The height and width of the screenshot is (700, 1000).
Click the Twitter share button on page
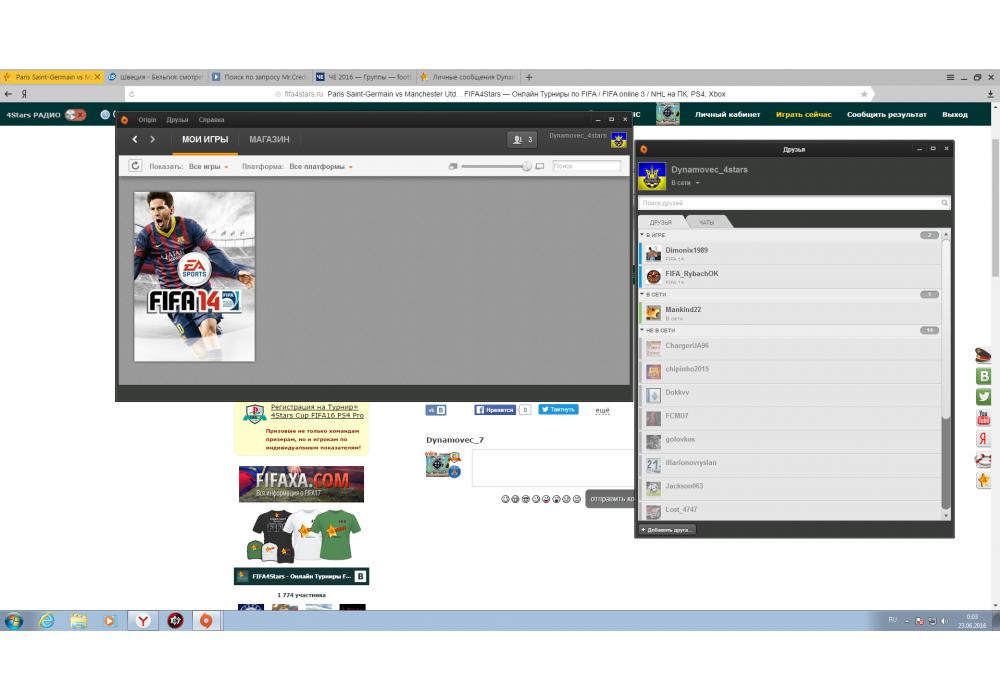[x=558, y=409]
